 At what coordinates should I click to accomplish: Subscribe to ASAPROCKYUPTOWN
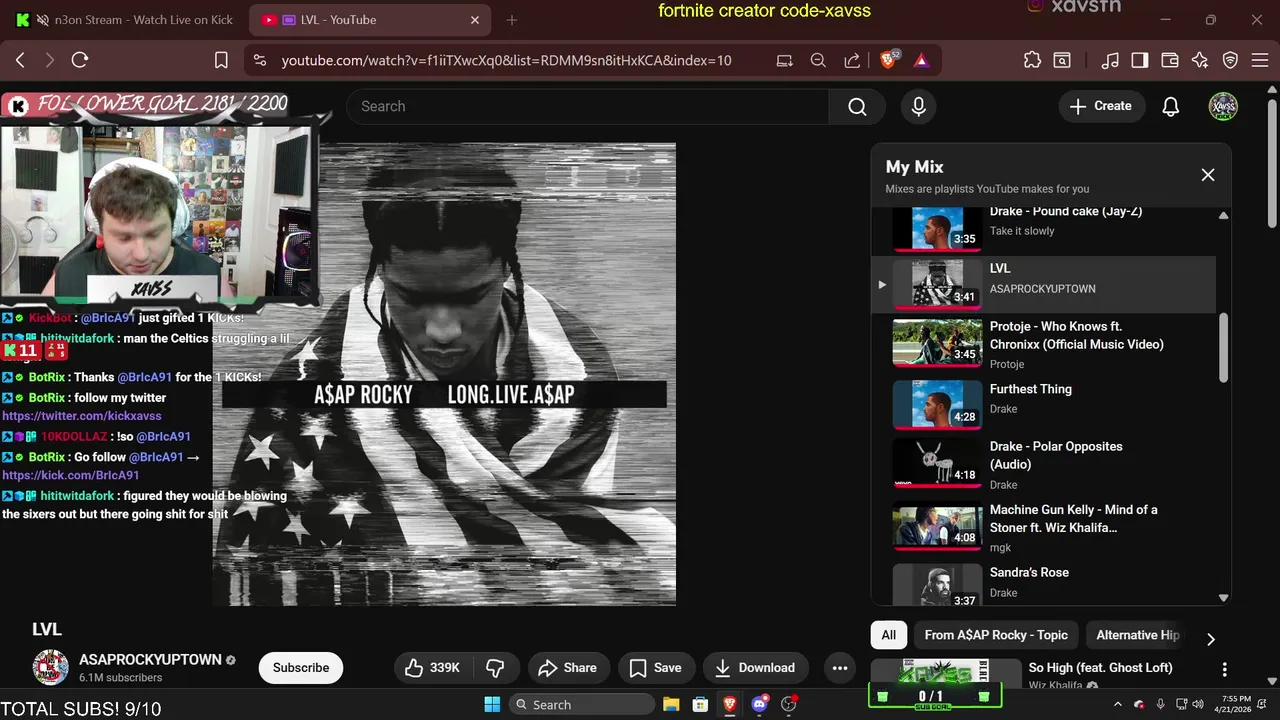tap(301, 668)
